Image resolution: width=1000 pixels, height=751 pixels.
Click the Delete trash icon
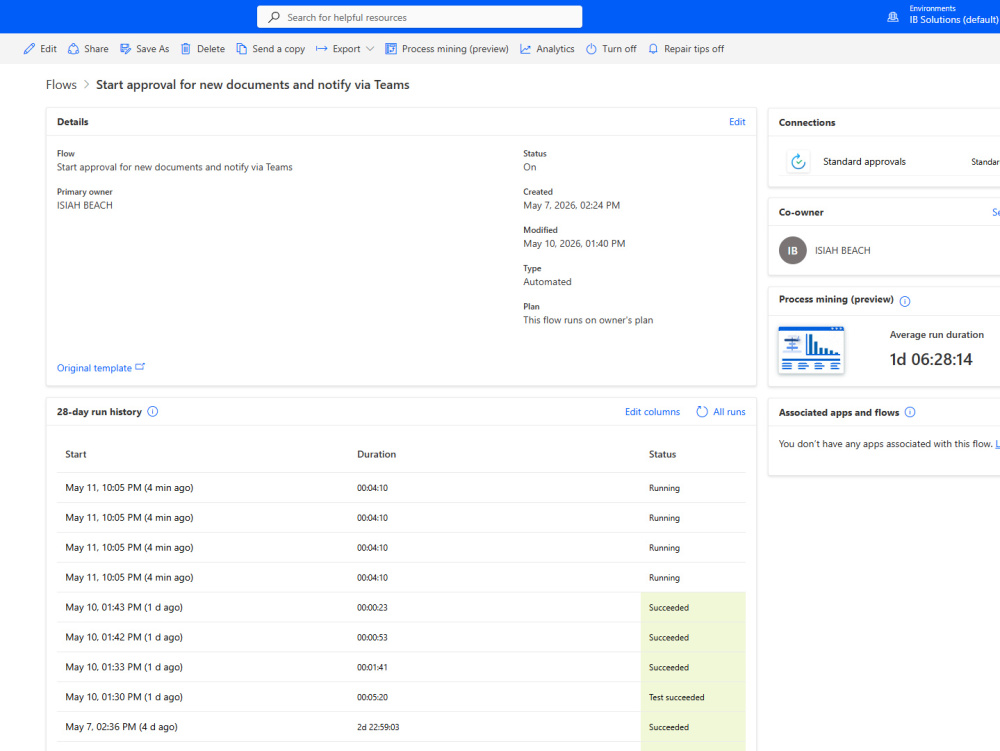point(186,49)
